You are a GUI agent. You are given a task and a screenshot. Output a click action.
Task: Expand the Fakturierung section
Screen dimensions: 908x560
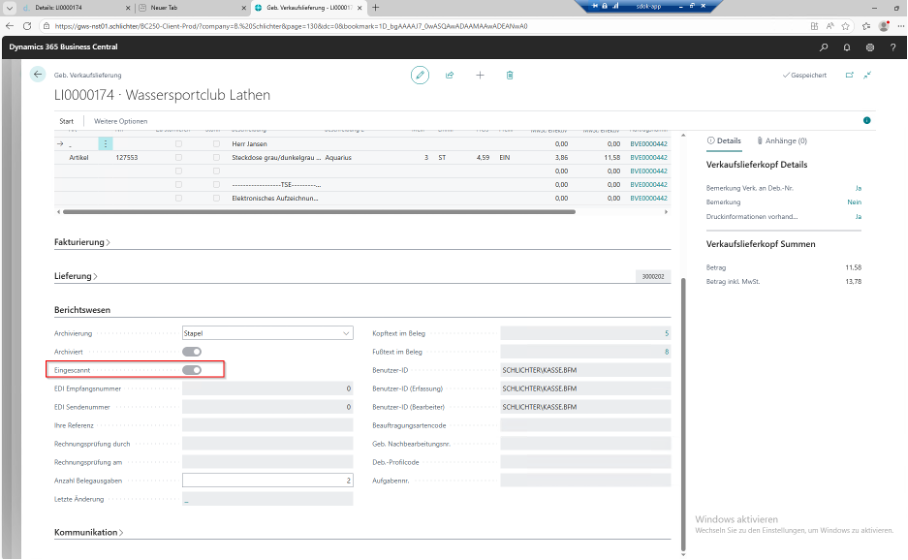click(x=82, y=242)
